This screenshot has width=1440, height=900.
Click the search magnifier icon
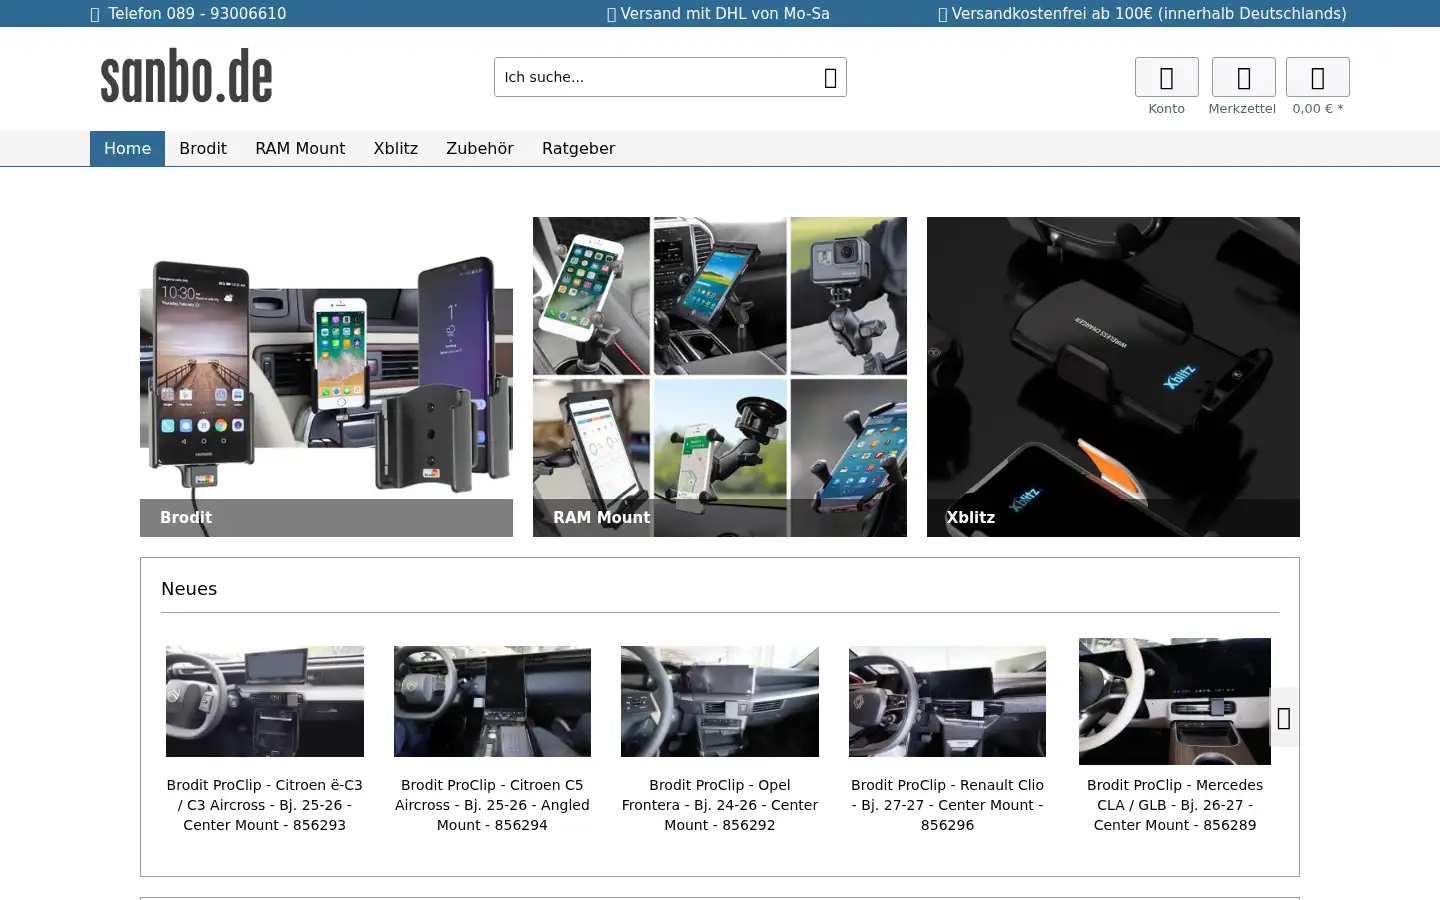[830, 77]
